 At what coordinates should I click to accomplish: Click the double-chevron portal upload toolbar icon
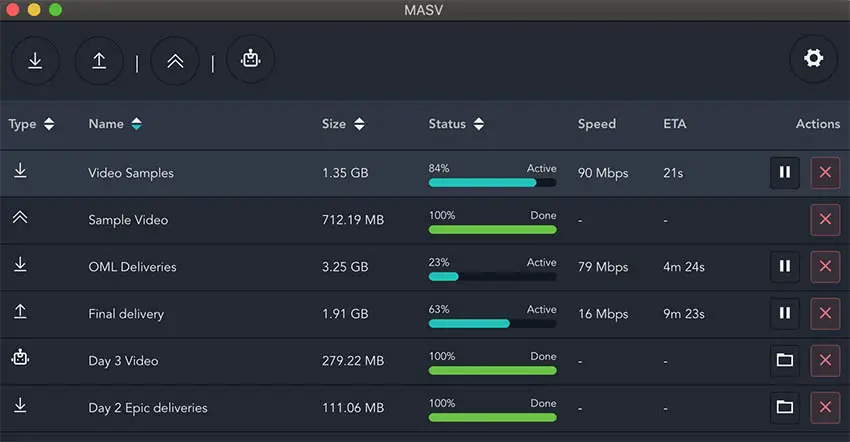click(x=175, y=60)
